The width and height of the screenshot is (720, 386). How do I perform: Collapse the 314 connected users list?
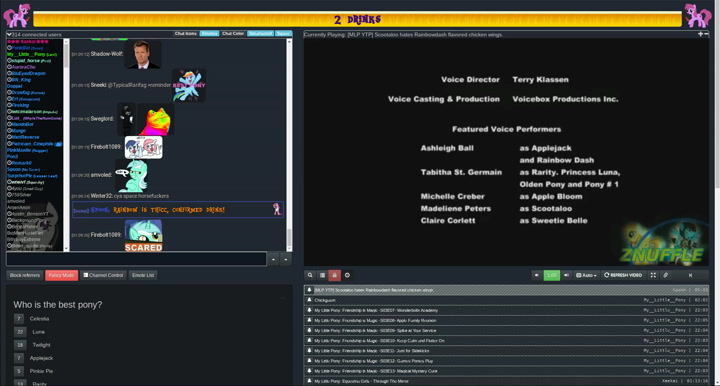[9, 34]
